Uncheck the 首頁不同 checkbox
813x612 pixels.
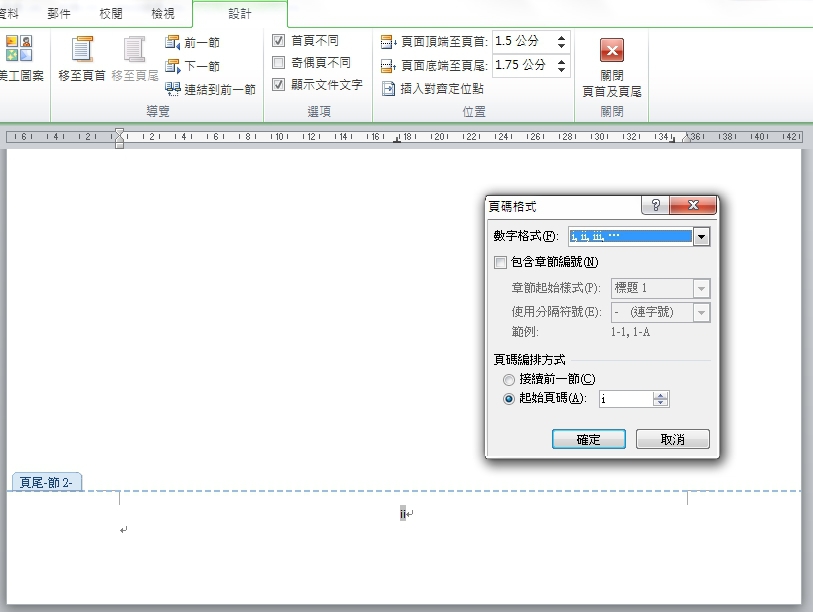click(x=278, y=40)
